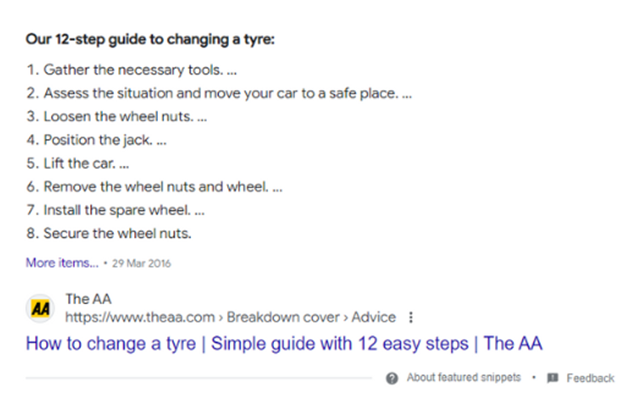Expand the 'More items...' link
Image resolution: width=644 pixels, height=415 pixels.
coord(62,263)
